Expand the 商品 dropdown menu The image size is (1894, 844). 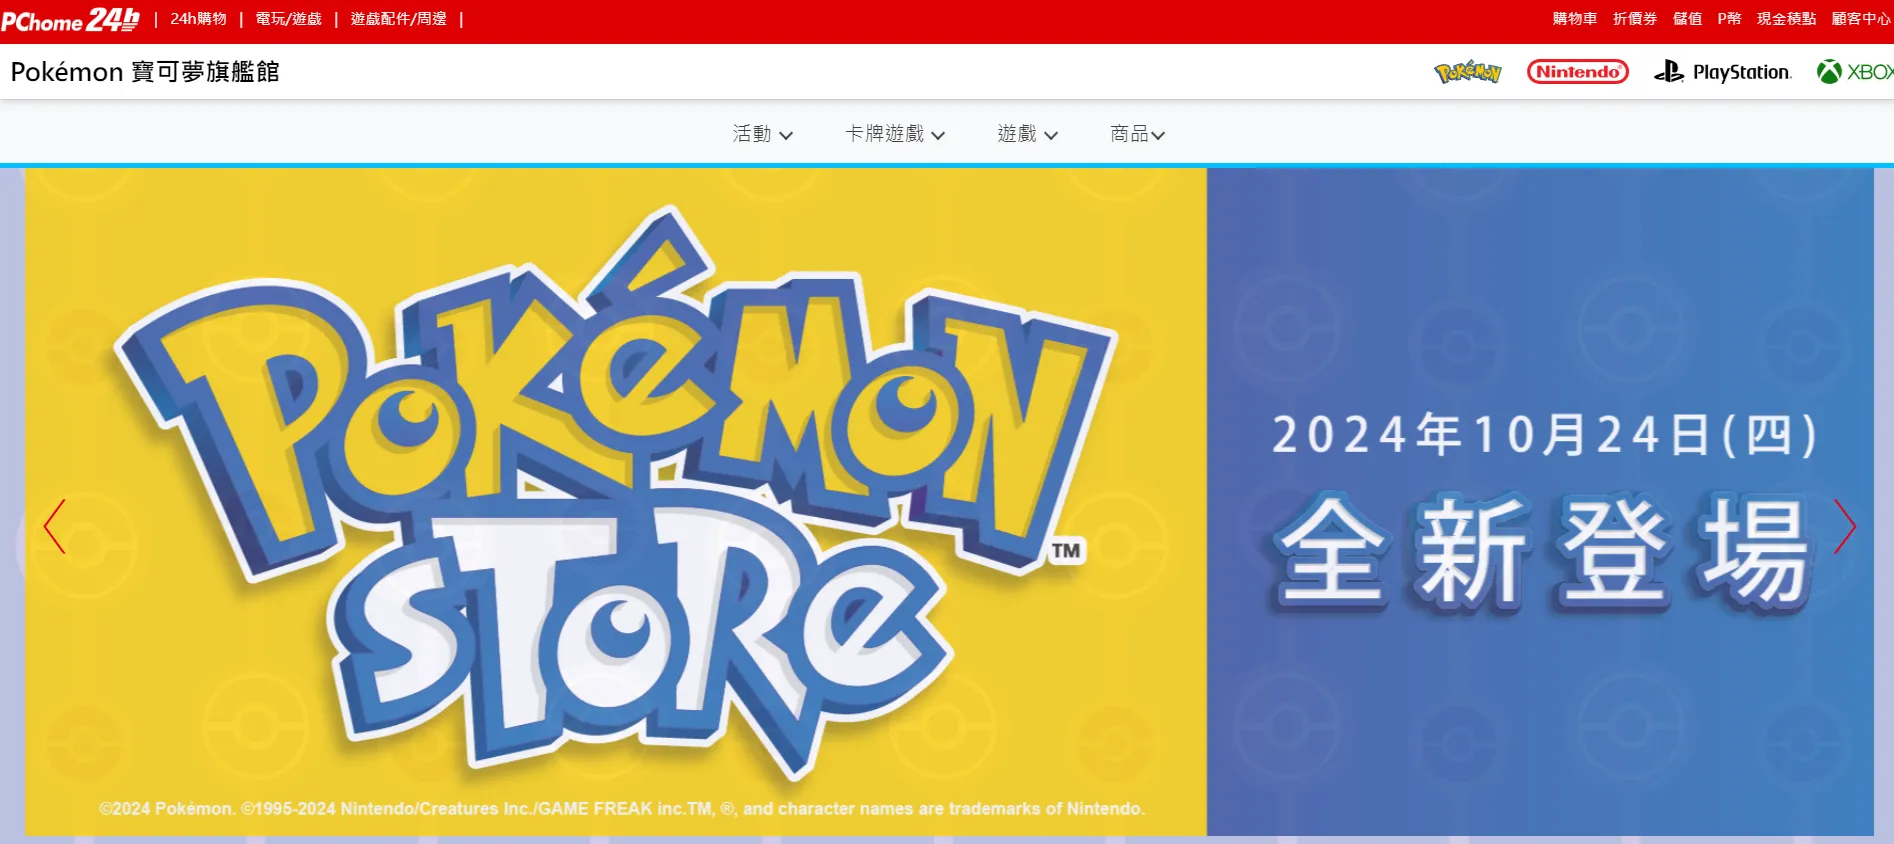pyautogui.click(x=1138, y=134)
